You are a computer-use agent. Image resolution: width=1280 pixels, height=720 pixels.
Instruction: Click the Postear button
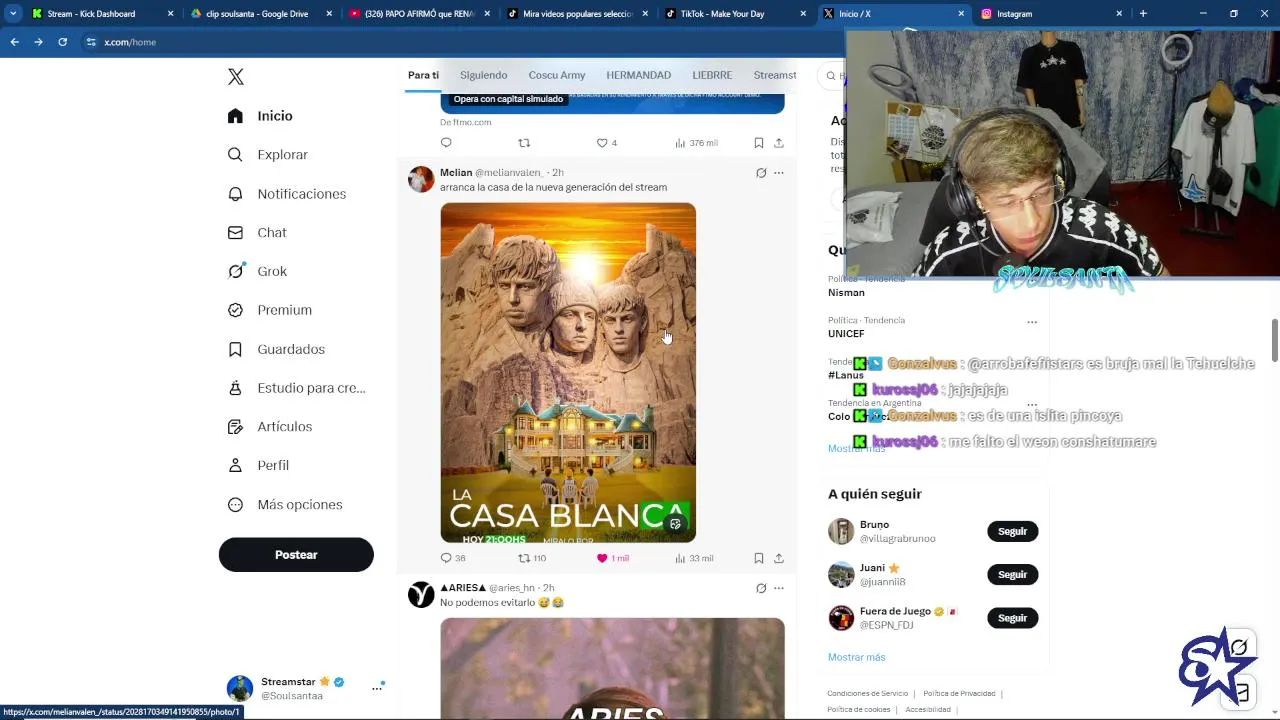(x=296, y=555)
